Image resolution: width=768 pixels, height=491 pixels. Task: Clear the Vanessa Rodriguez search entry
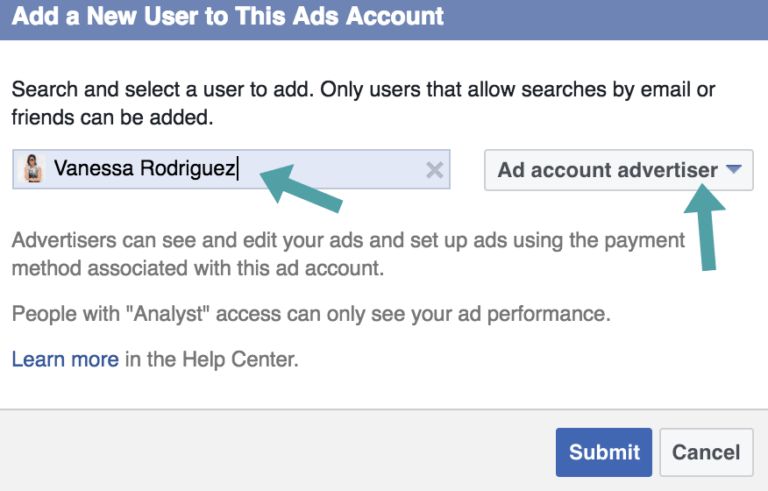tap(434, 170)
